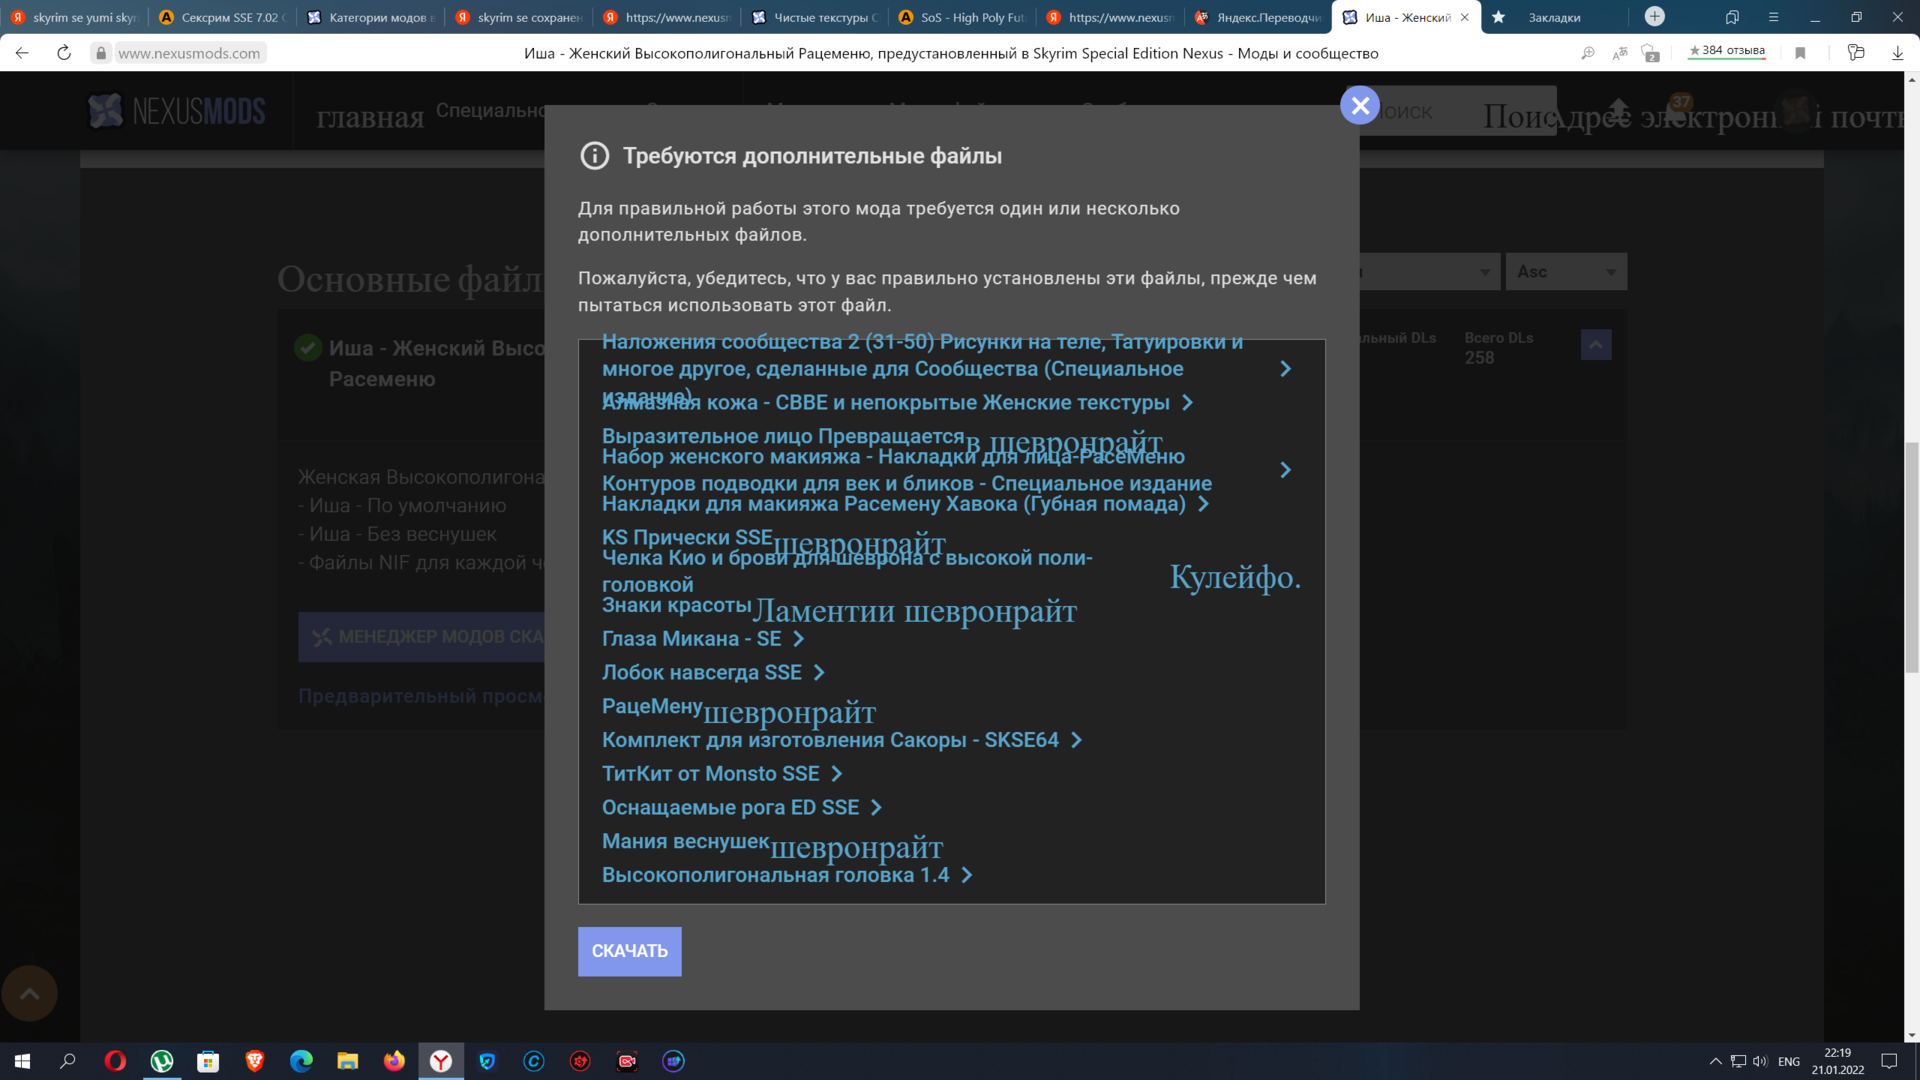Open the Asc sort order dropdown
Screen dimensions: 1920x1080
click(x=1566, y=272)
